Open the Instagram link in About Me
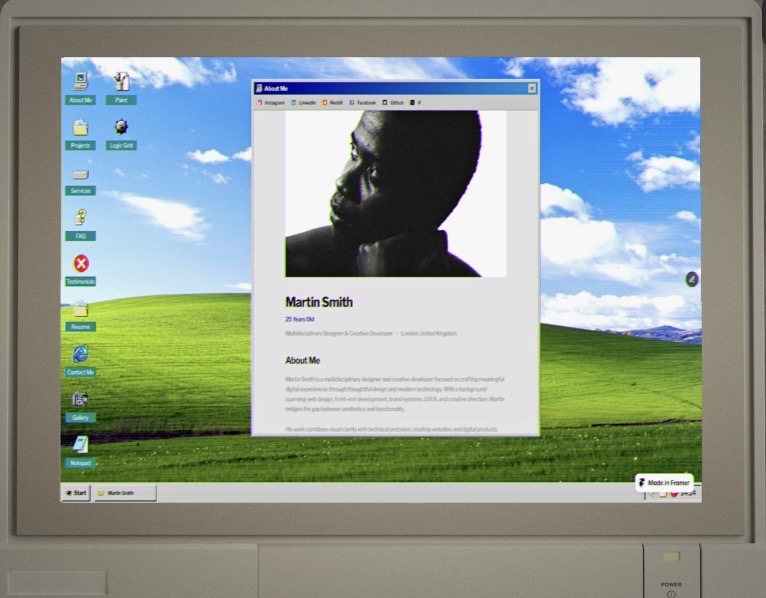Image resolution: width=766 pixels, height=598 pixels. pos(271,103)
